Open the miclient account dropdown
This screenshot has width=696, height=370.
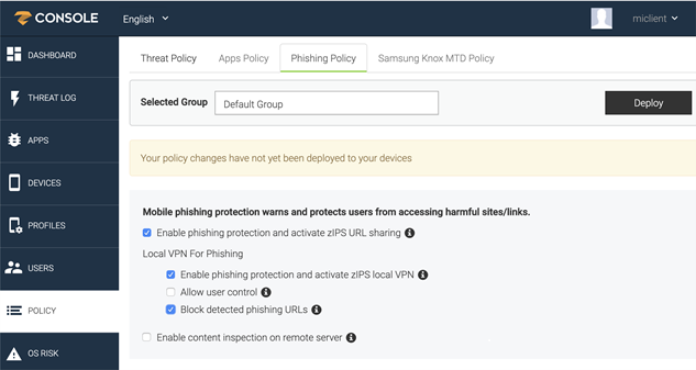pos(655,19)
